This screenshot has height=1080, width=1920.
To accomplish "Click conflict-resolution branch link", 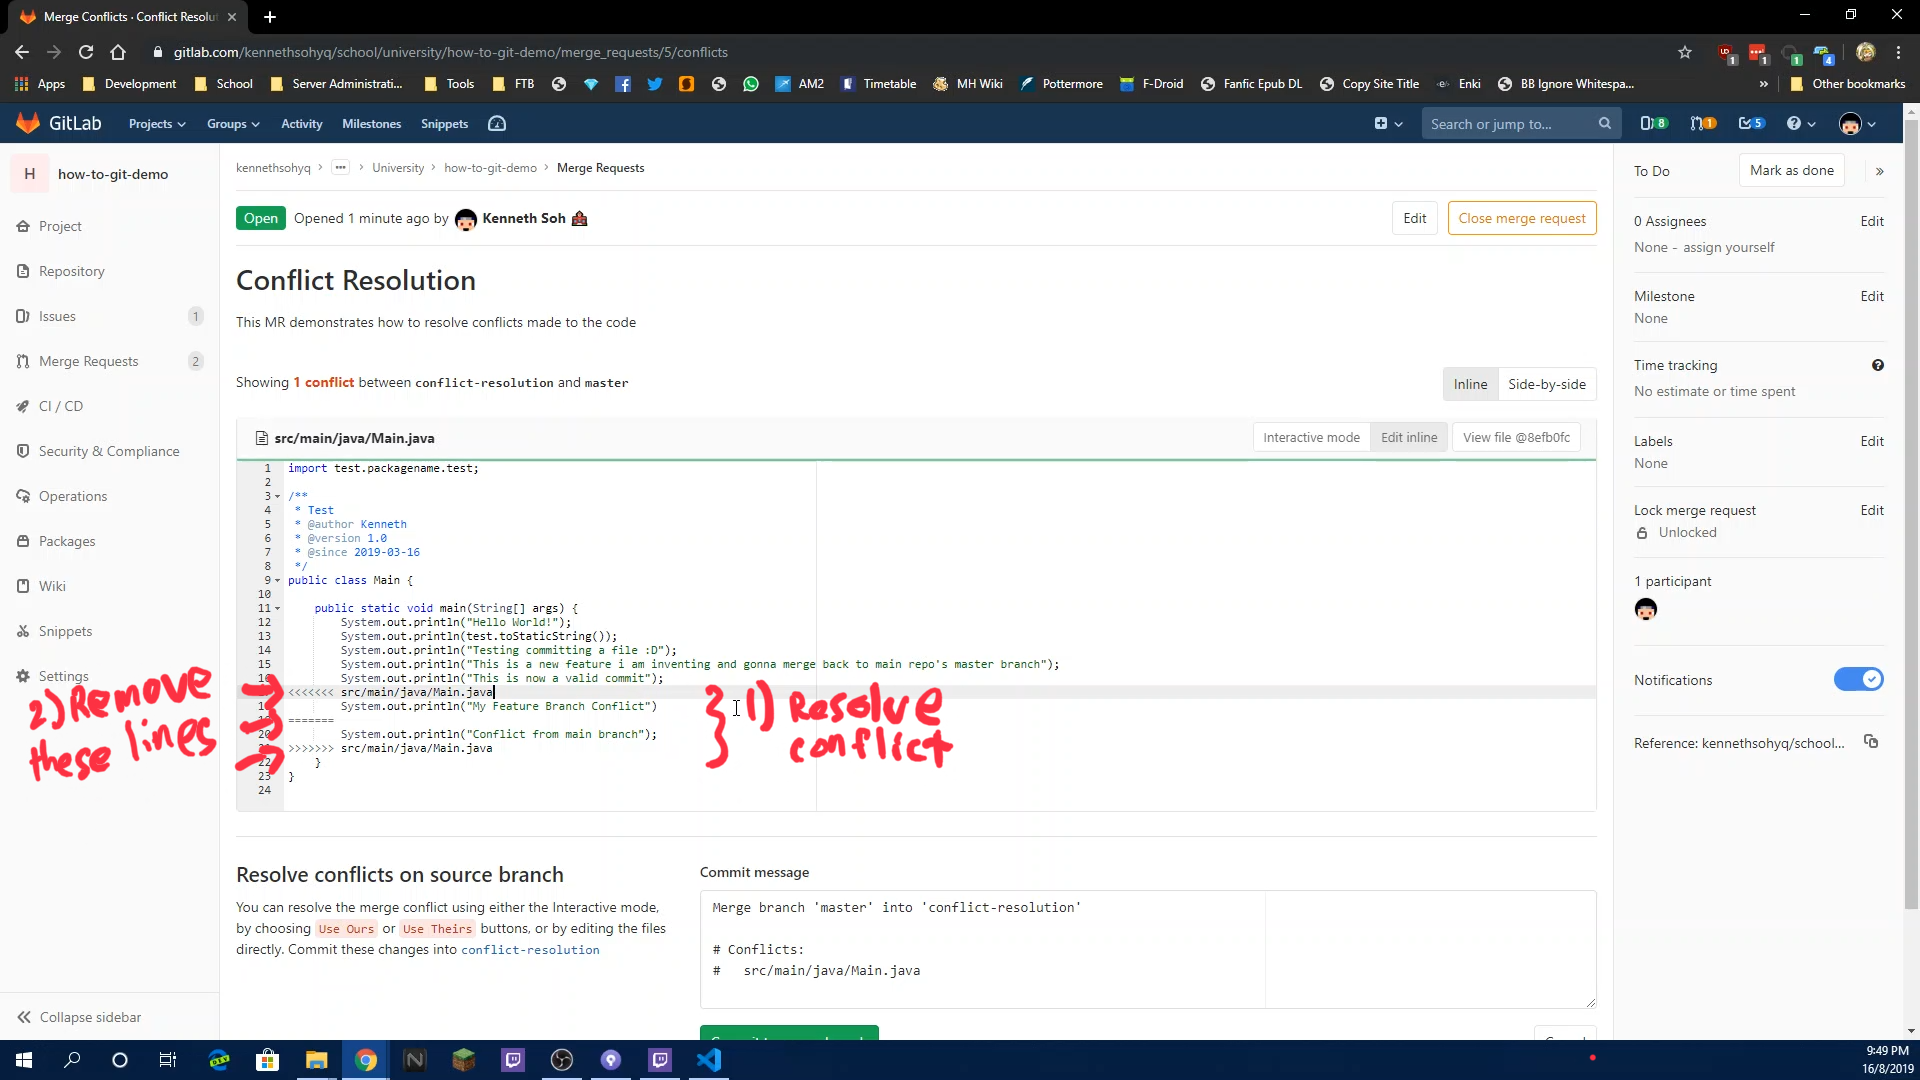I will [x=531, y=949].
